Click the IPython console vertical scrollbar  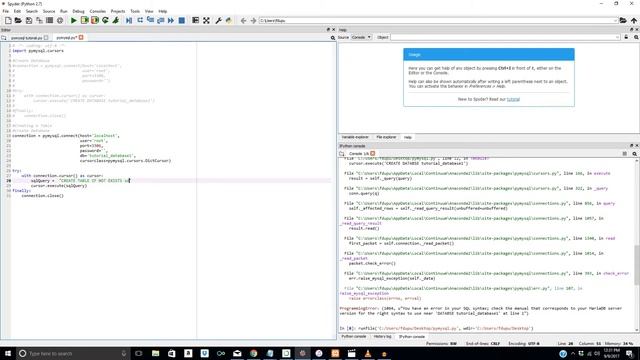coord(637,265)
